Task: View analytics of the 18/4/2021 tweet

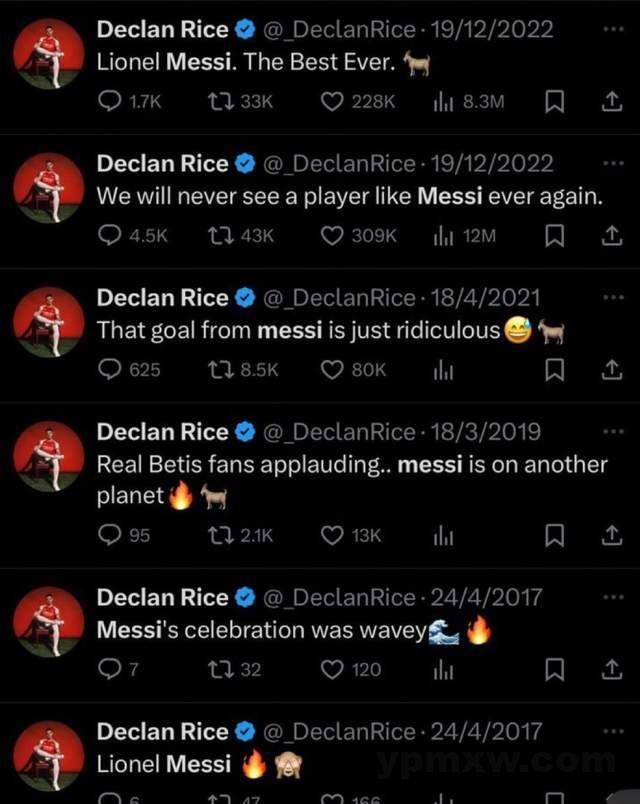Action: (443, 369)
